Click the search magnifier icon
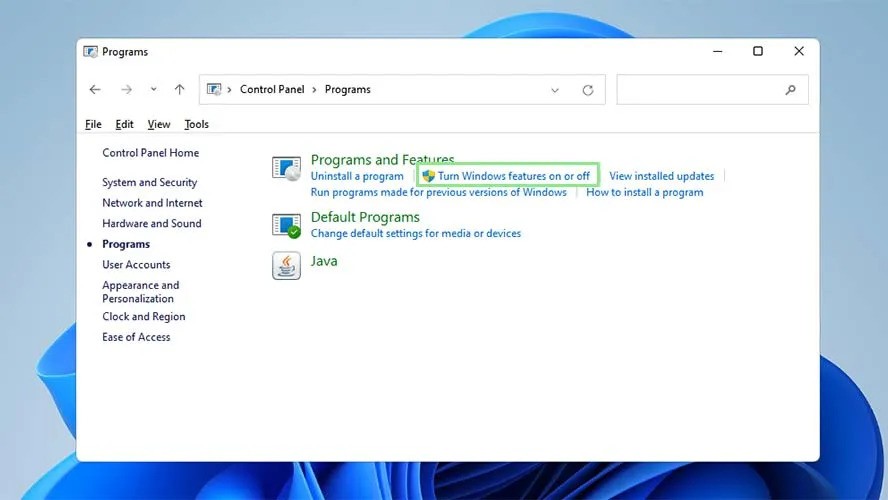The image size is (888, 500). [791, 90]
